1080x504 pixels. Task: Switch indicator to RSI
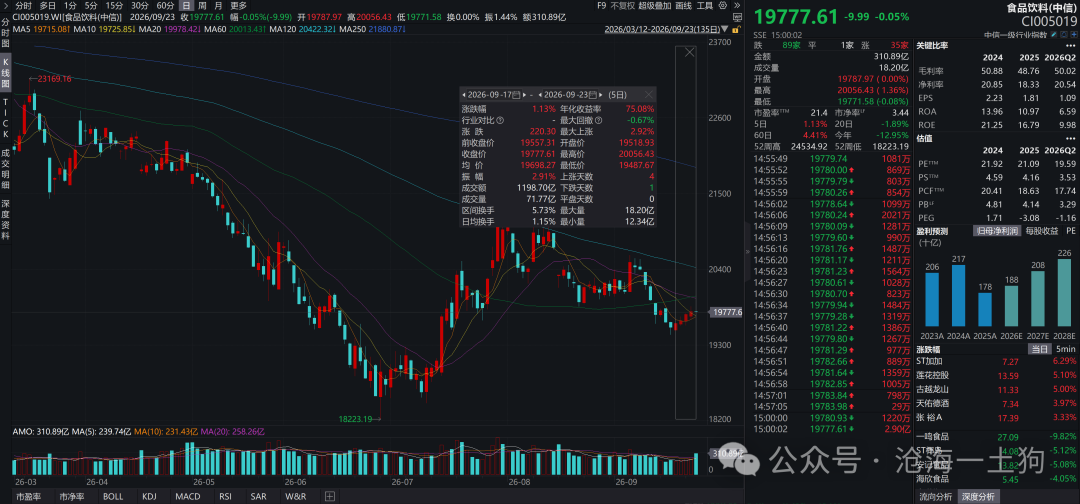tap(225, 496)
